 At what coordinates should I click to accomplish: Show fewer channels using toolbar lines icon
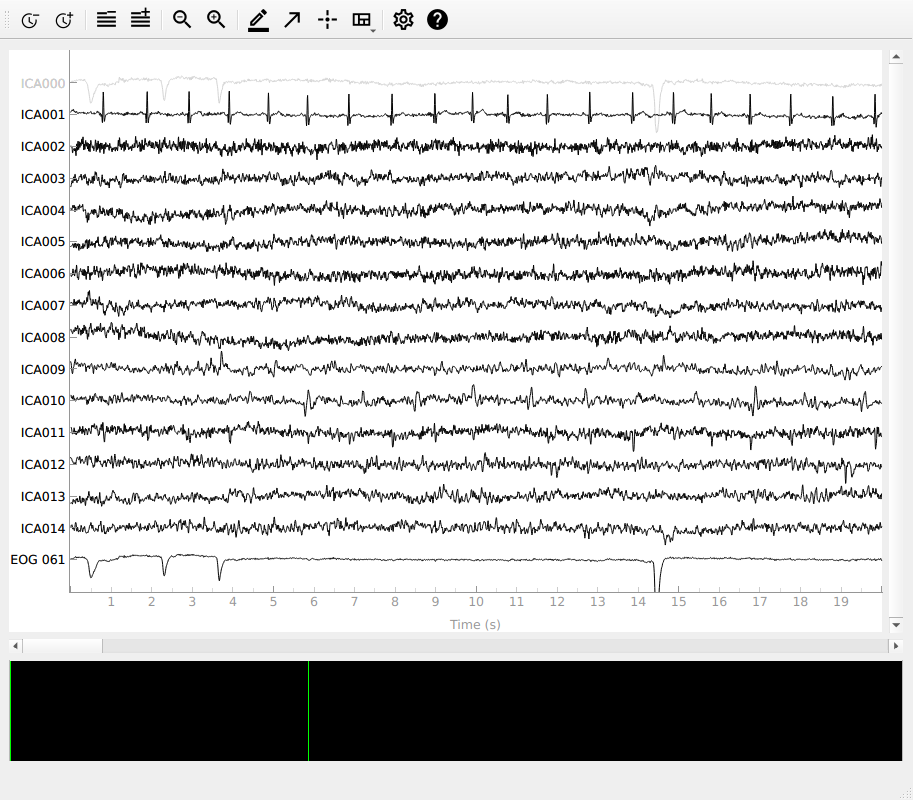106,19
